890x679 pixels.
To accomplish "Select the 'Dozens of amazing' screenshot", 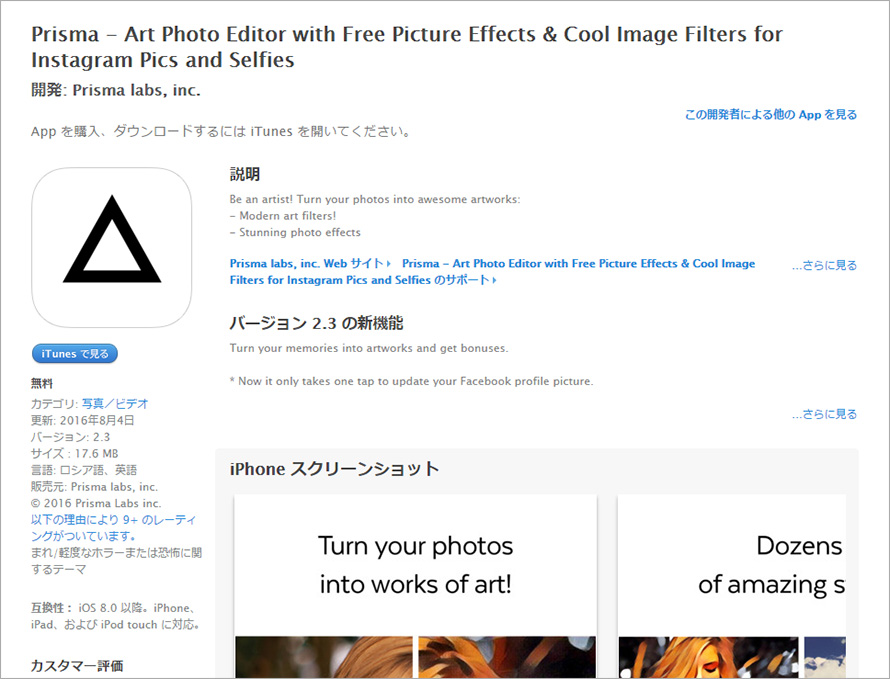I will 732,585.
